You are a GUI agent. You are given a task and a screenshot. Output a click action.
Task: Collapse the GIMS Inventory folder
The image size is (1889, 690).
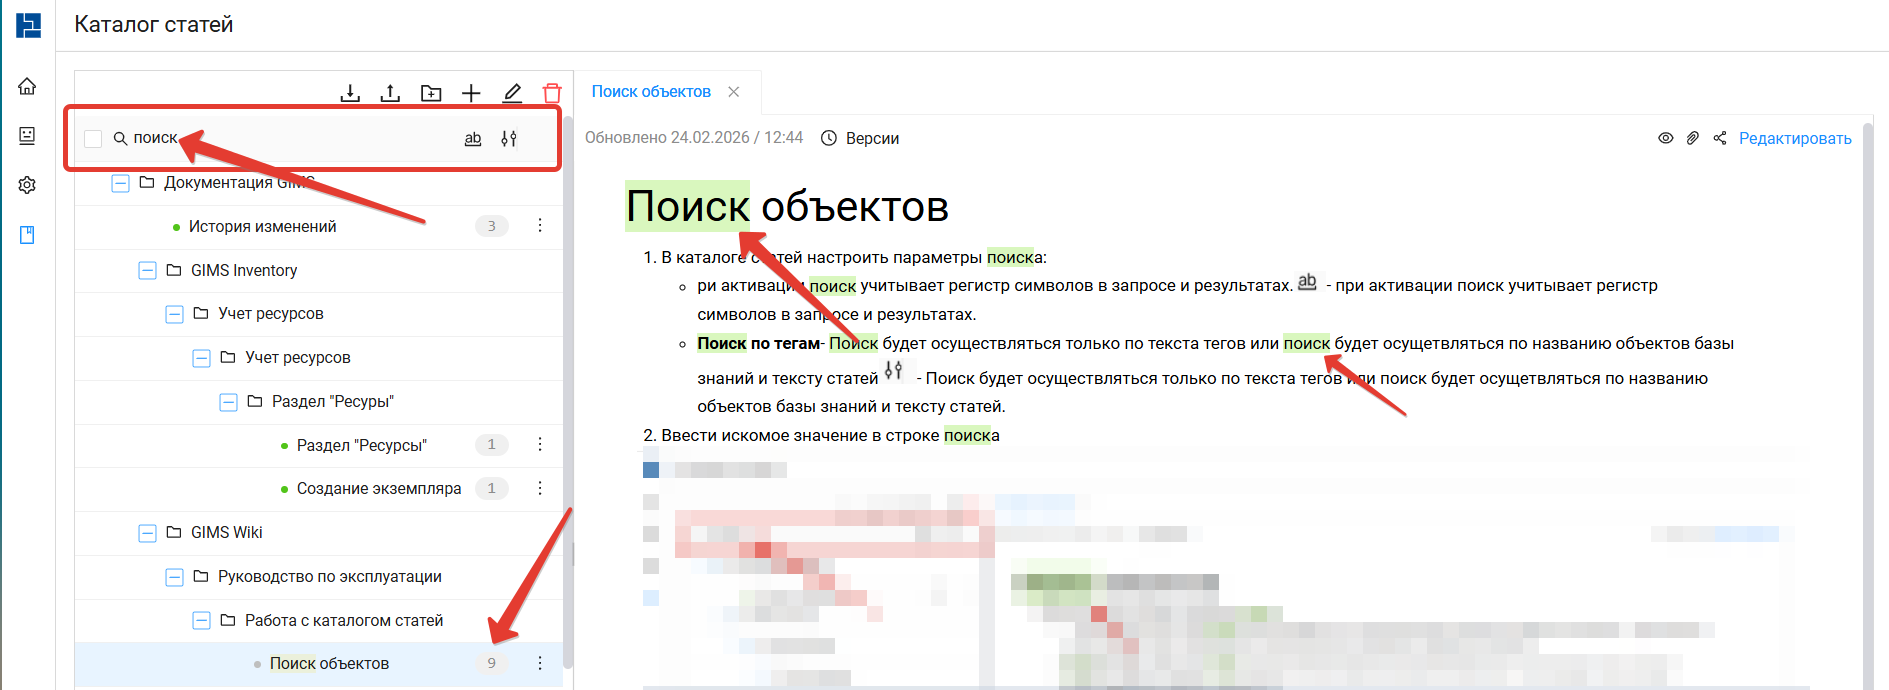[147, 271]
